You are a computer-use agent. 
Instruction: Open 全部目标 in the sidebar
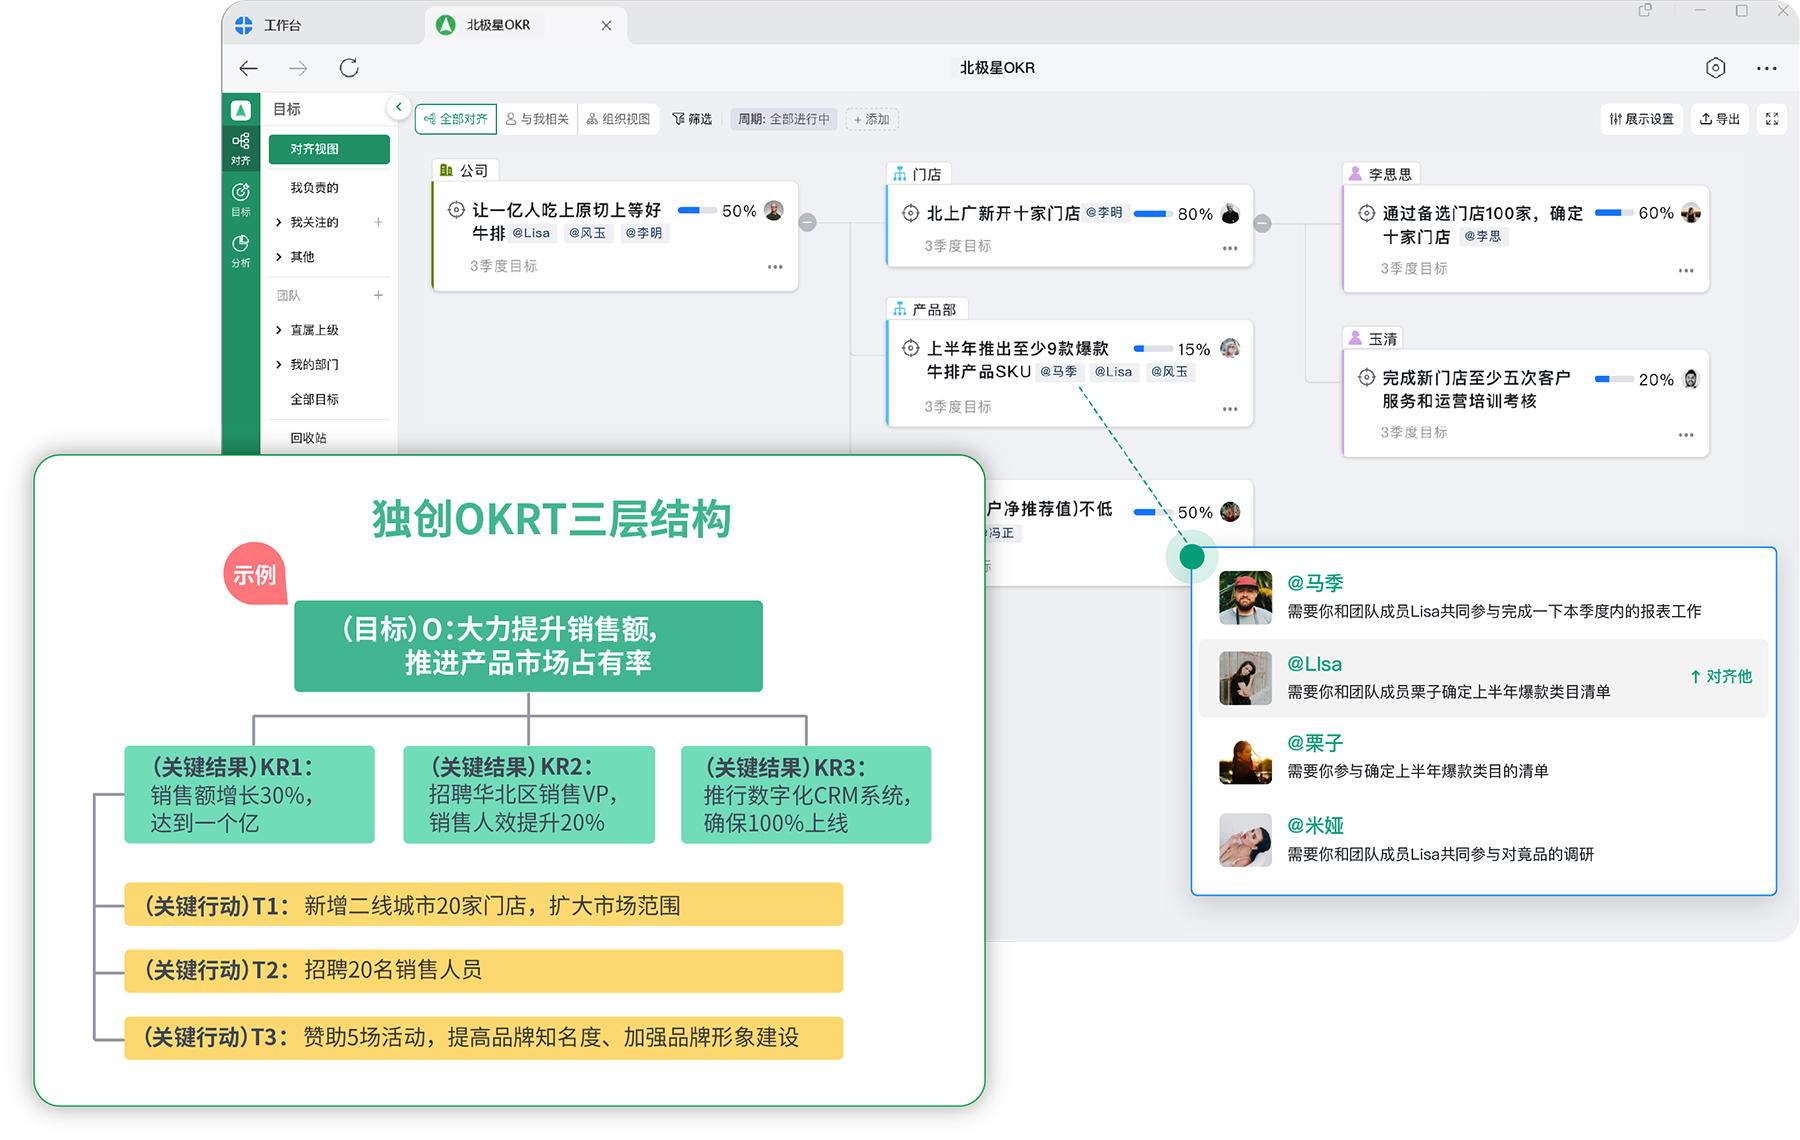click(x=314, y=399)
